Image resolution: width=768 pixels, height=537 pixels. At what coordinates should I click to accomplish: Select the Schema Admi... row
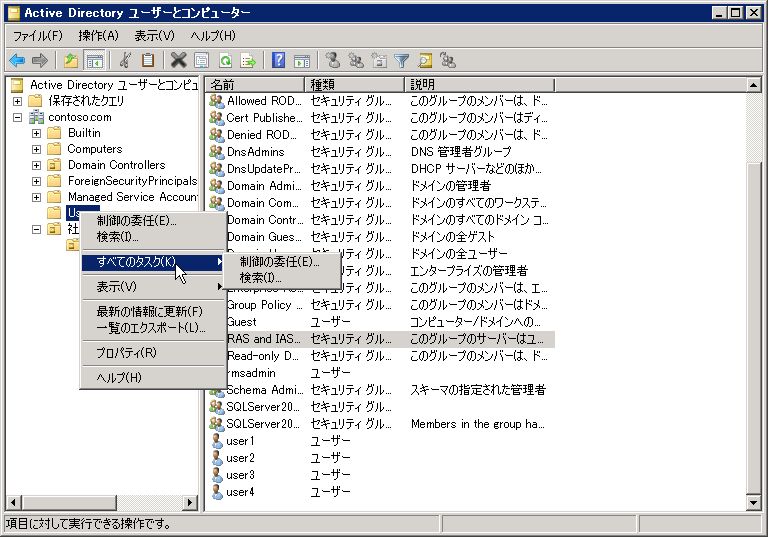tap(382, 390)
